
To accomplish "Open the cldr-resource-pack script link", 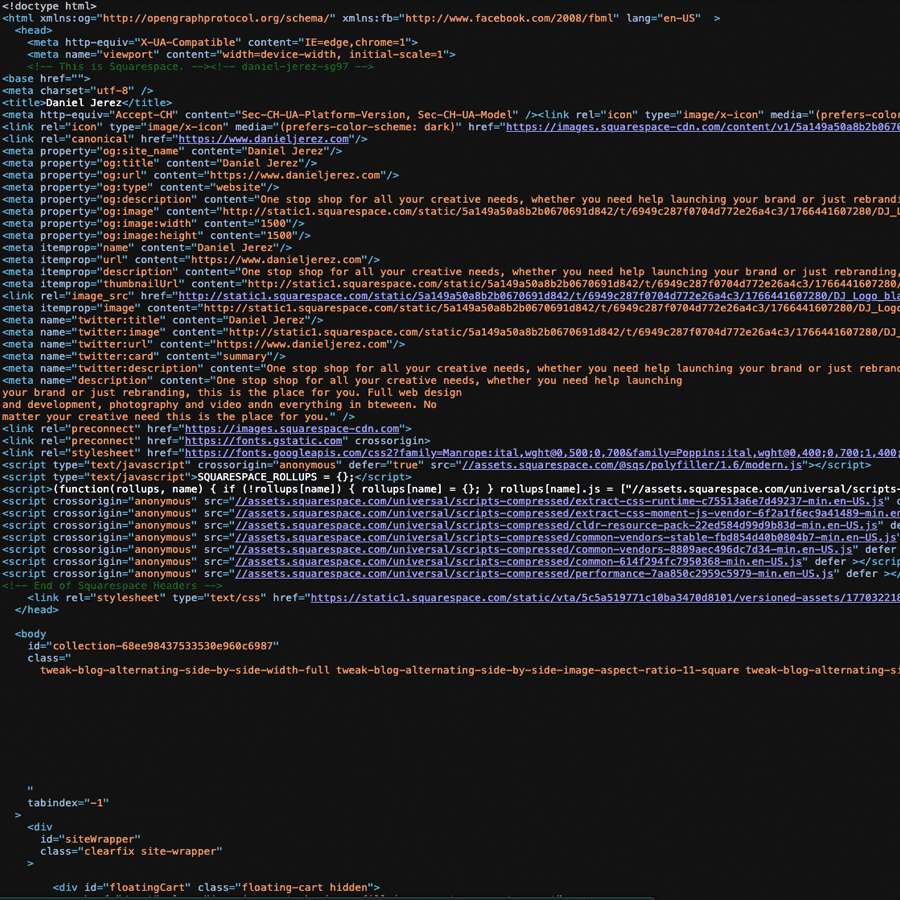I will point(556,525).
